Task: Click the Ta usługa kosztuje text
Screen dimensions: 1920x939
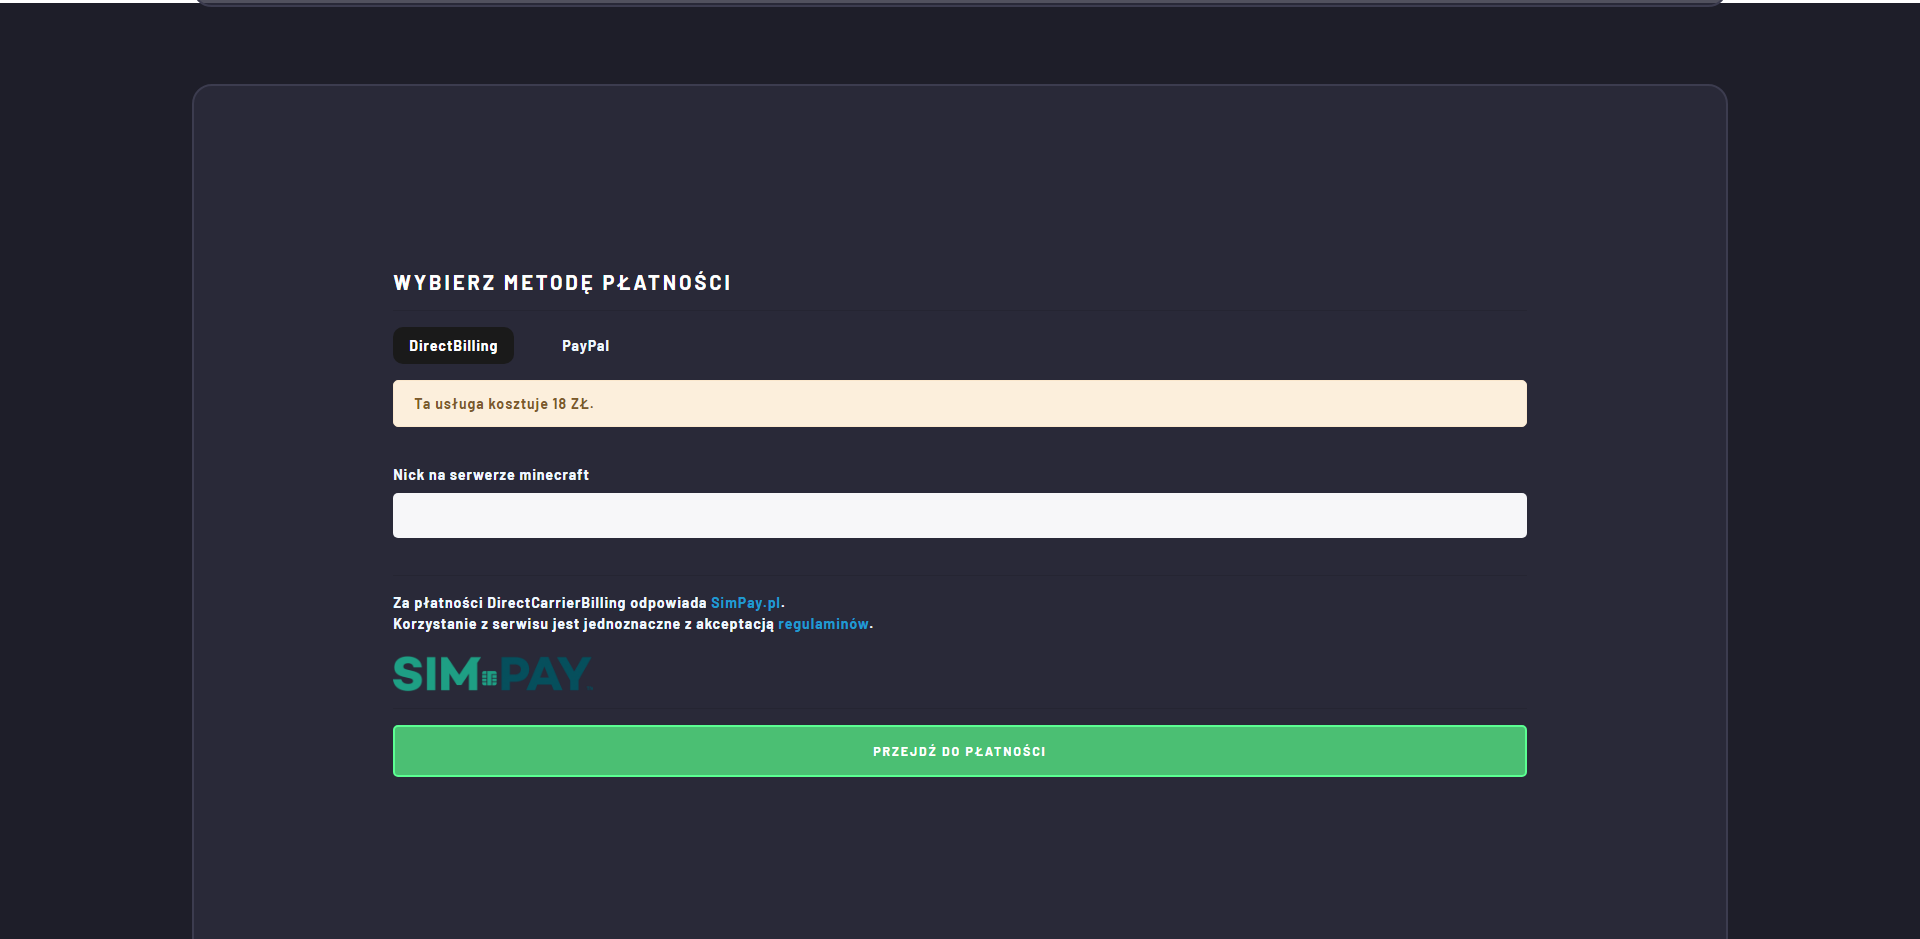Action: pos(480,404)
